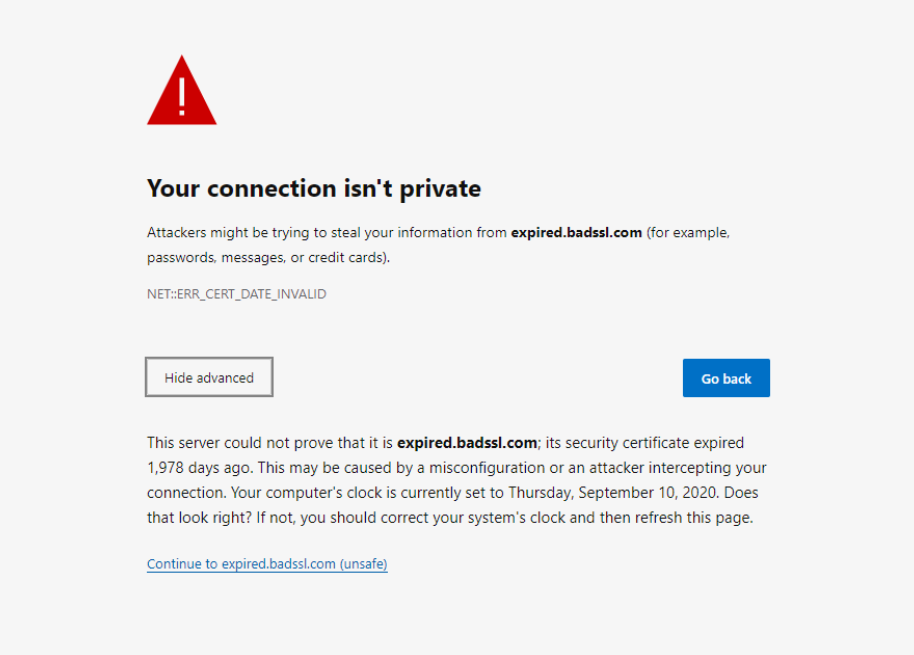Click the NET::ERR_CERT_DATE_INVALID error code

tap(236, 294)
